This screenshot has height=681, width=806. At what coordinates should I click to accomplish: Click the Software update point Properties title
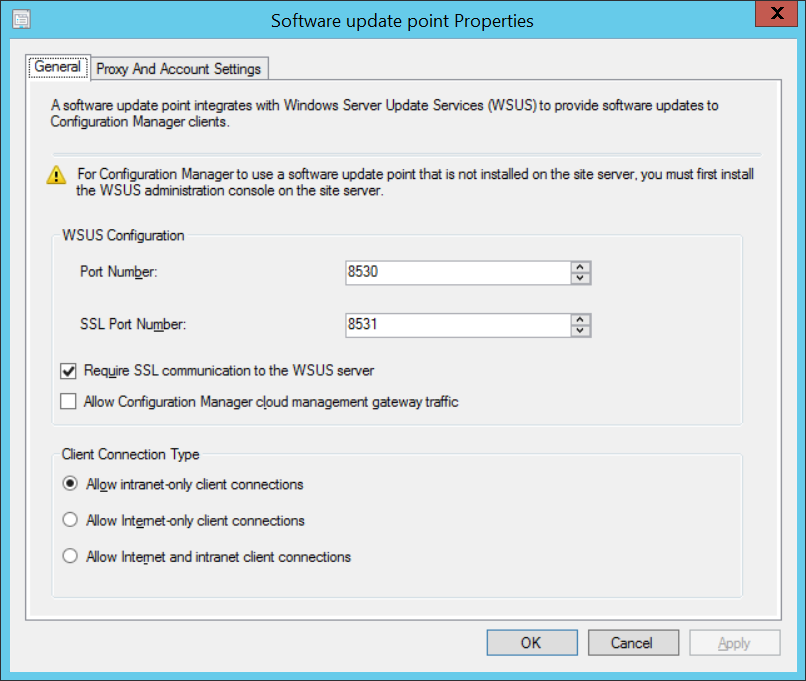pyautogui.click(x=402, y=21)
